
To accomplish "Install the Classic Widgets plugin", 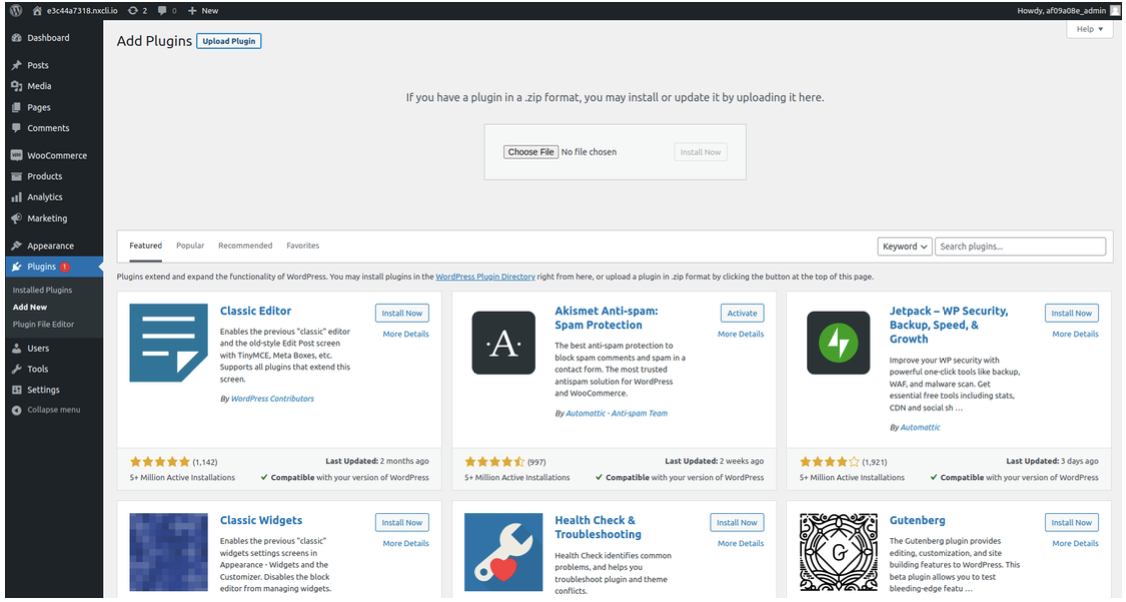I will click(402, 522).
